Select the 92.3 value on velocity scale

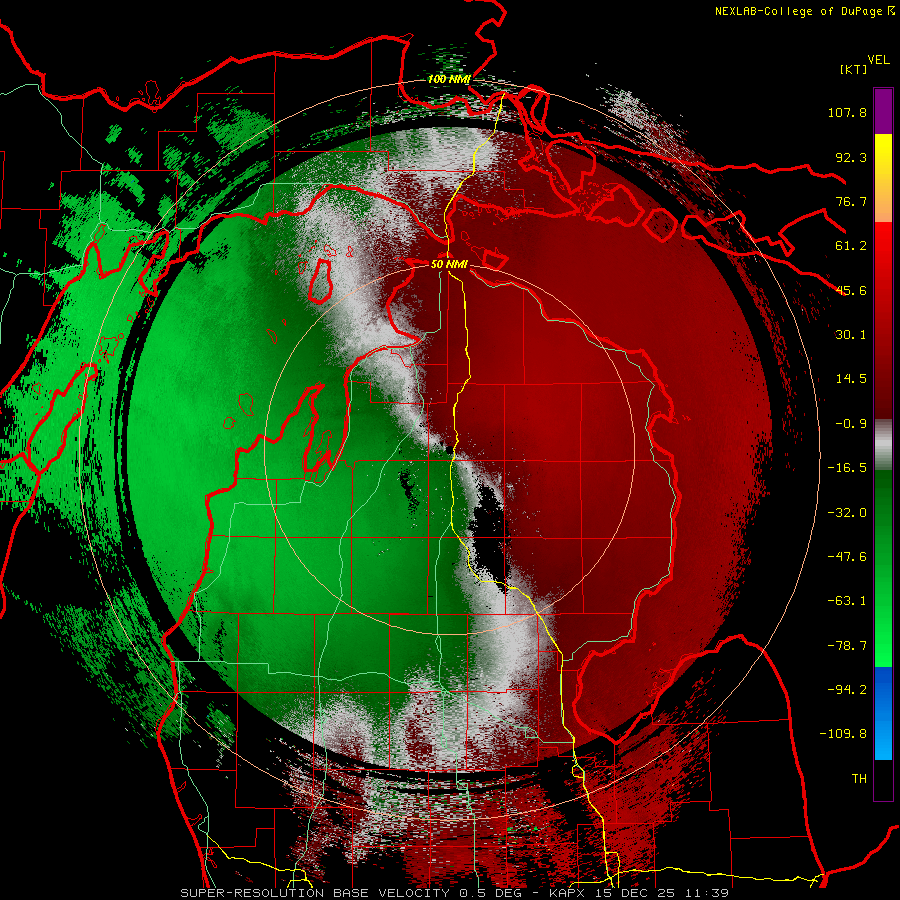click(851, 157)
